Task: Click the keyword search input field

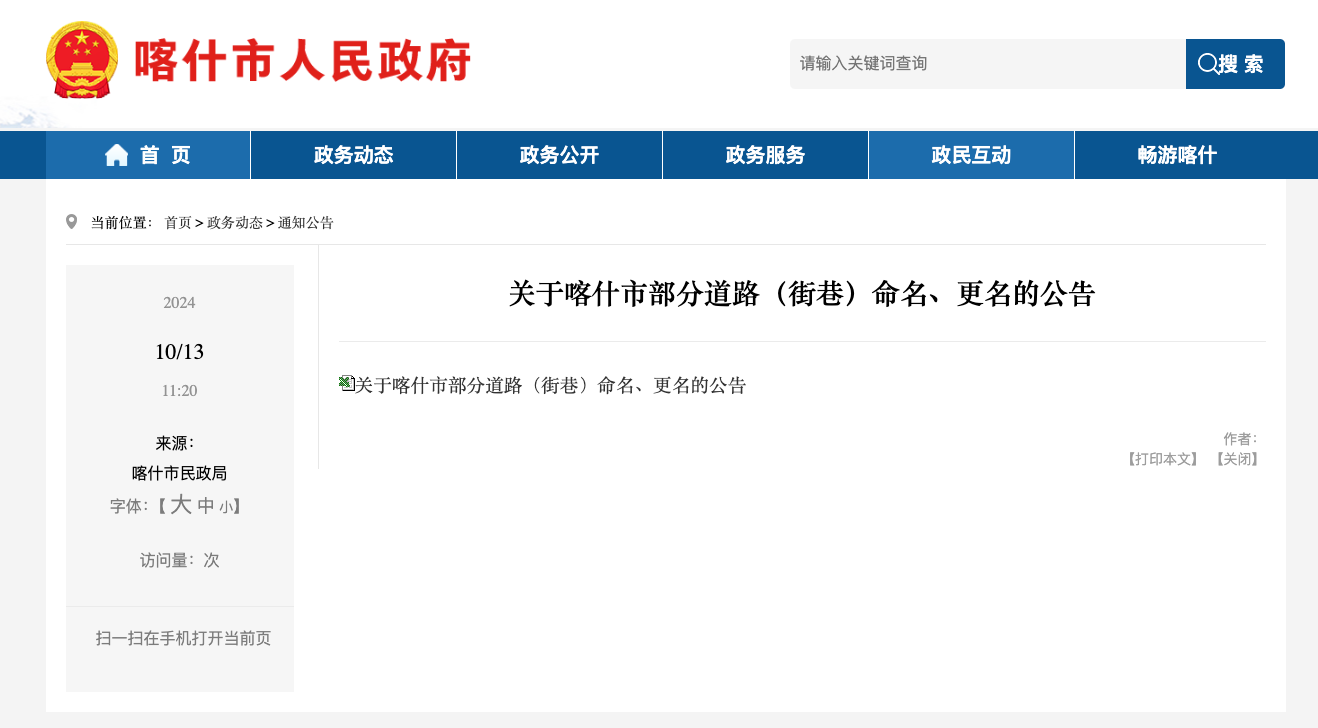Action: pos(987,64)
